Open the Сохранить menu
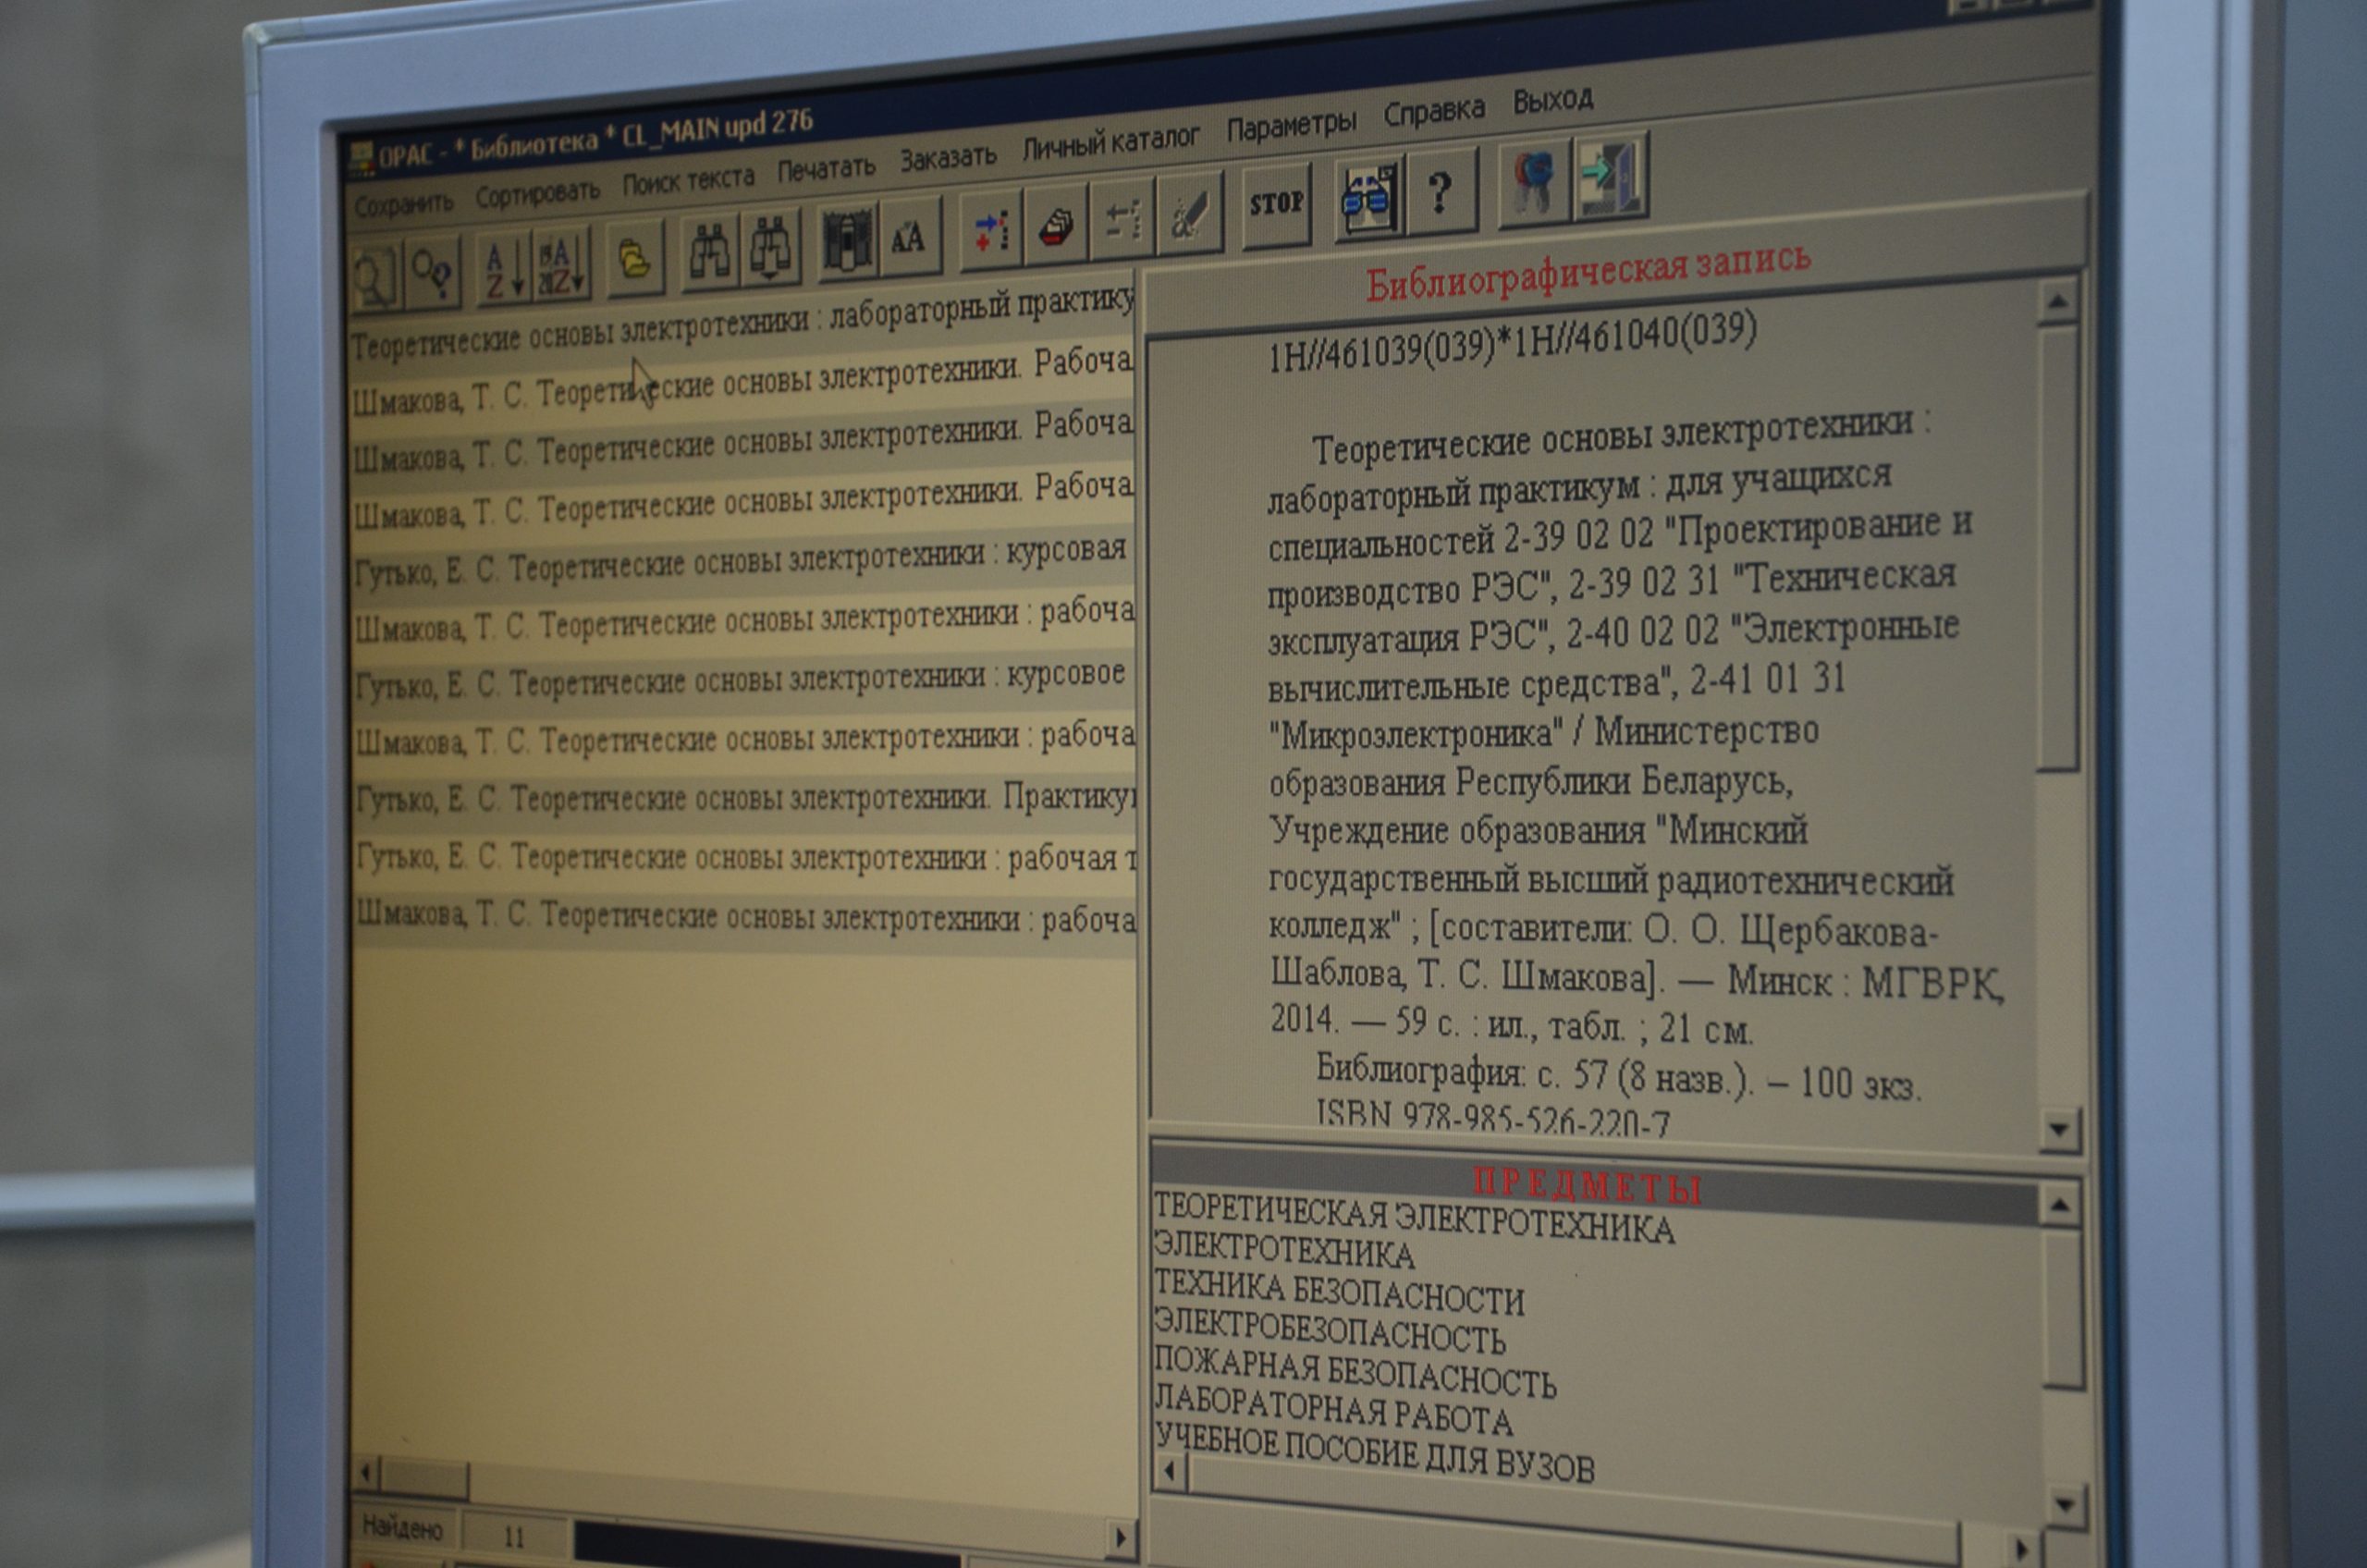The height and width of the screenshot is (1568, 2367). [404, 204]
